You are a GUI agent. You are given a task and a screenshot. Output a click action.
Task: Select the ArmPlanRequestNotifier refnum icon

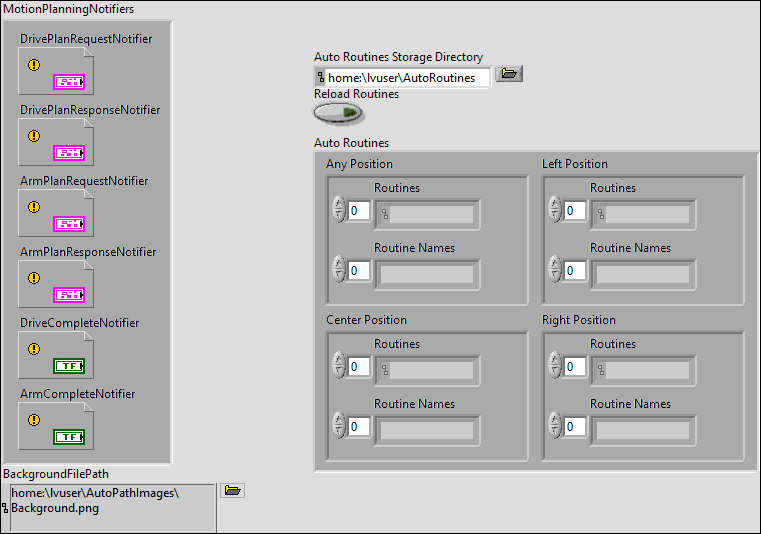55,213
